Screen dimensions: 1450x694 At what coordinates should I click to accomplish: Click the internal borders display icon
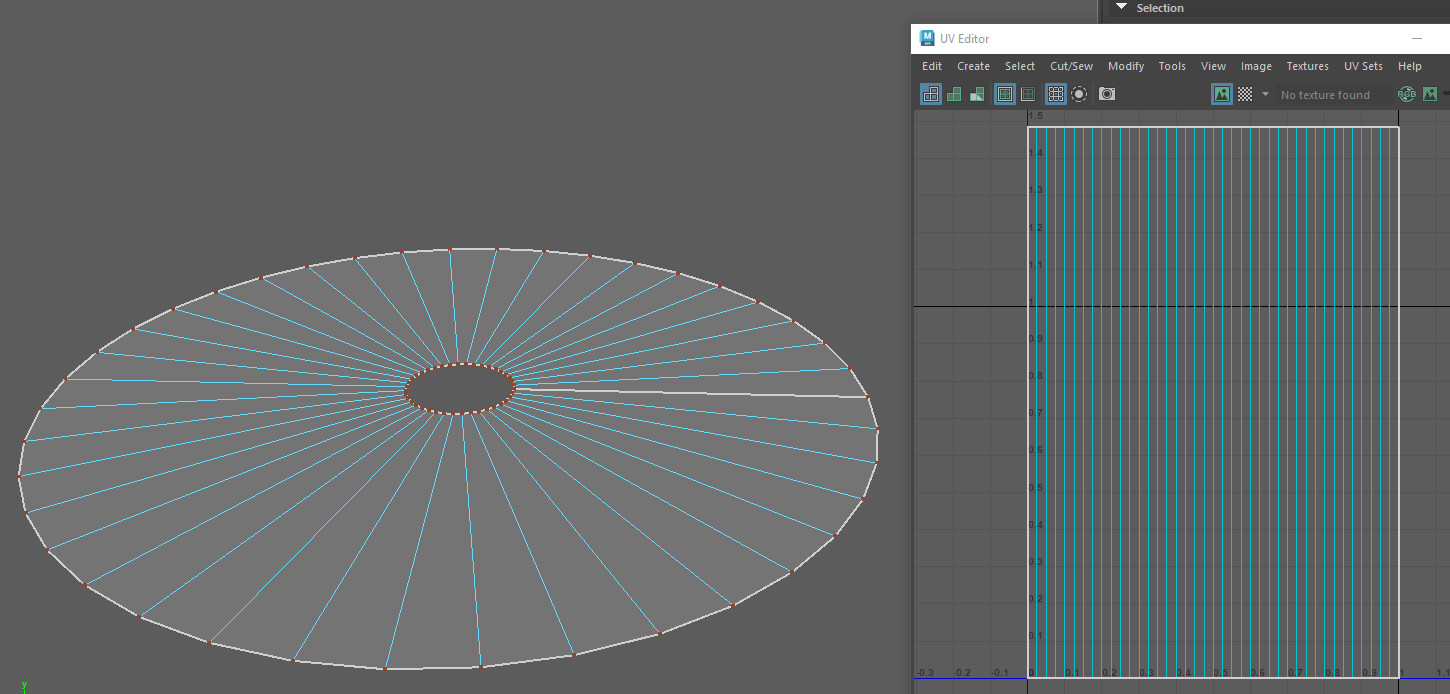point(1028,94)
